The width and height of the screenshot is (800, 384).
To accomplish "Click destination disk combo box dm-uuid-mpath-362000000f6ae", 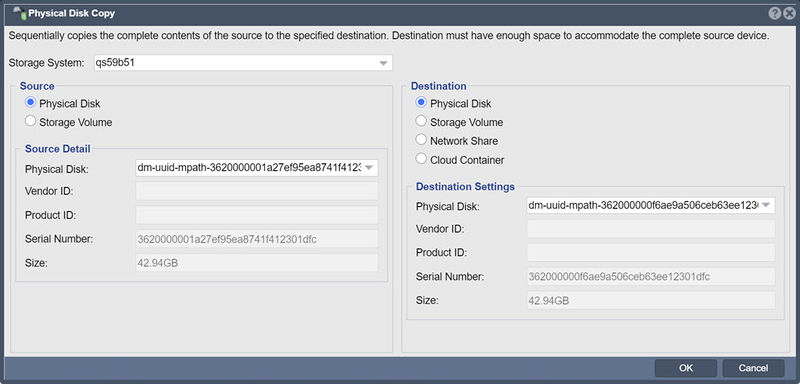I will (x=651, y=206).
